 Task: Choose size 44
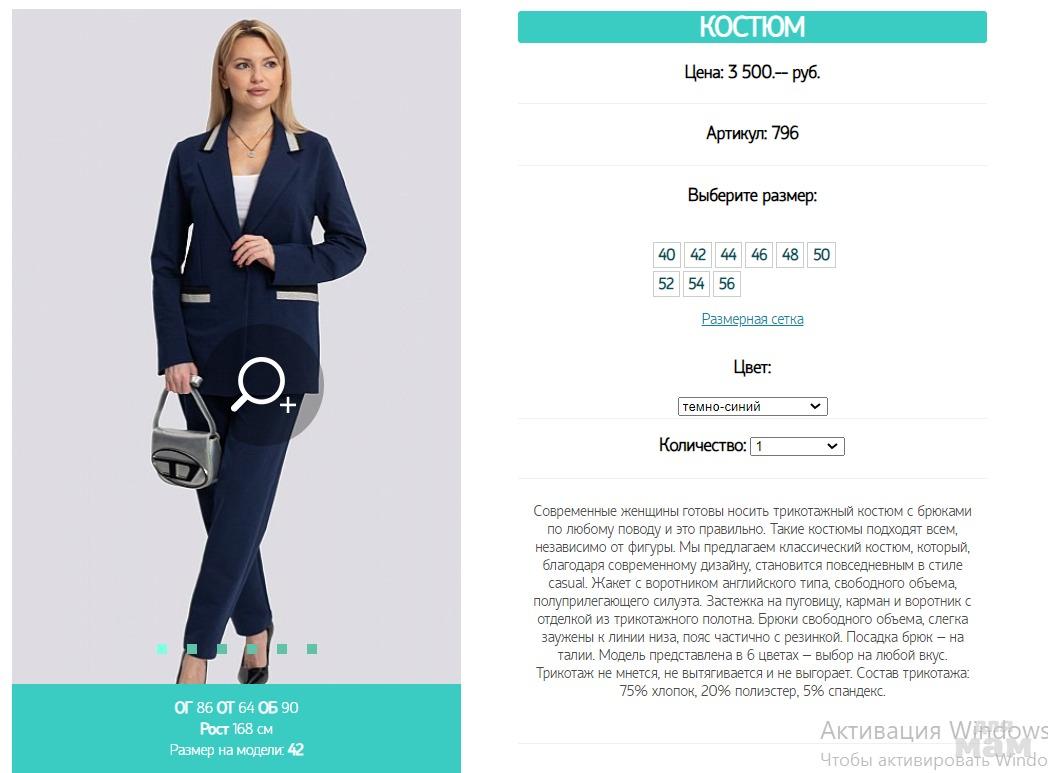[x=728, y=255]
